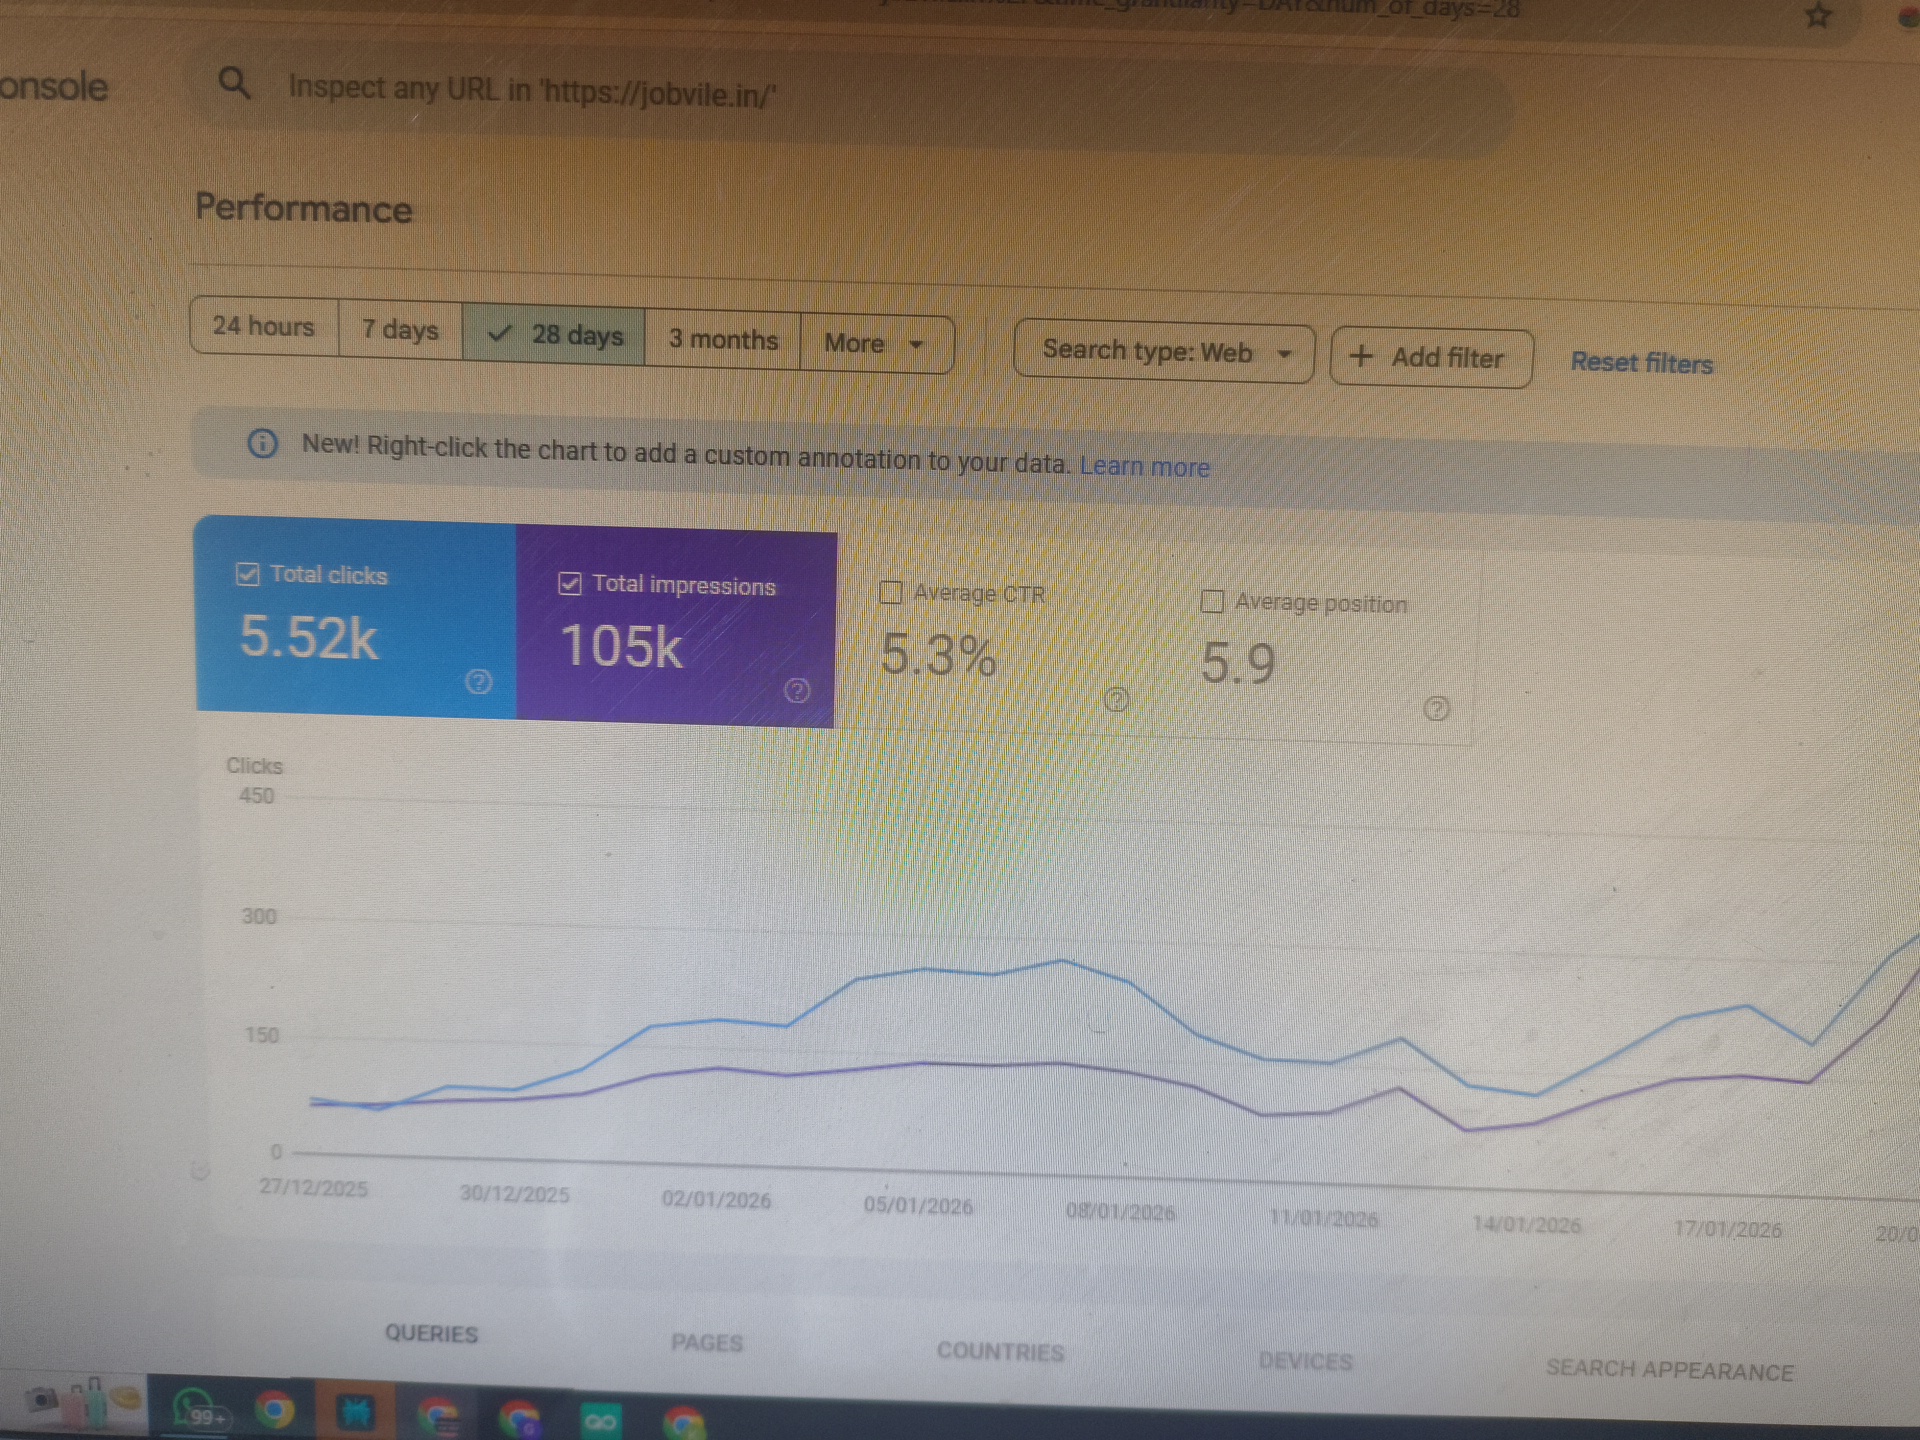Click the search magnifier icon

point(234,83)
